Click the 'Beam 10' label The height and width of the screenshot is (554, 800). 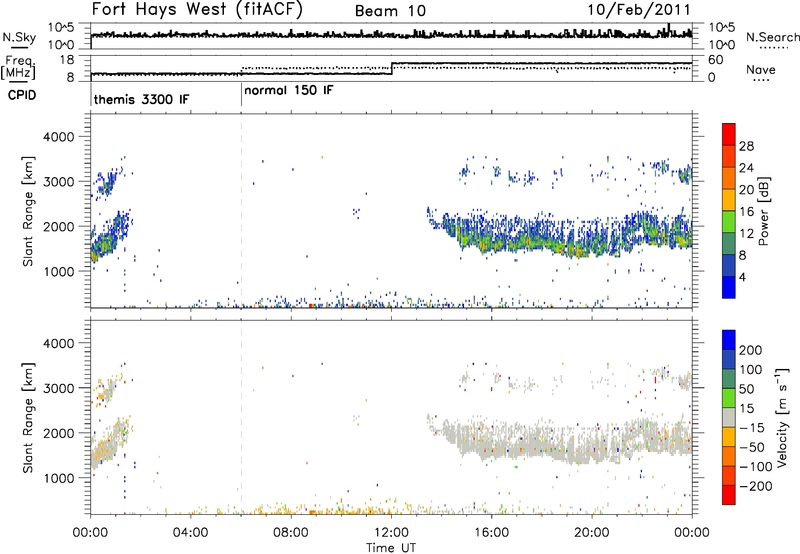point(390,11)
